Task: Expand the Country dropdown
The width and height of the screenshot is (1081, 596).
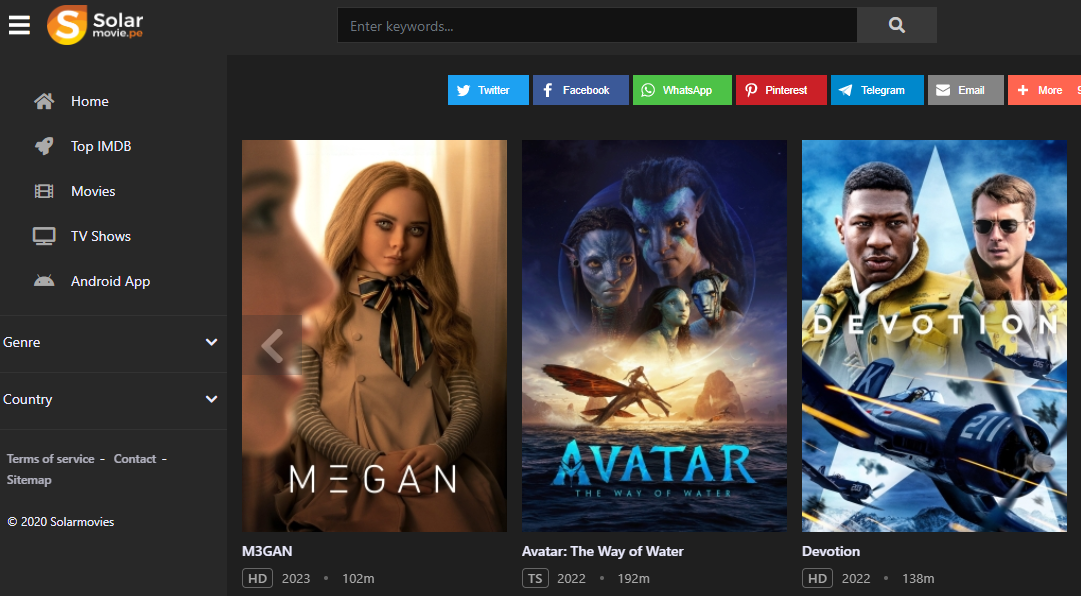Action: pyautogui.click(x=113, y=400)
